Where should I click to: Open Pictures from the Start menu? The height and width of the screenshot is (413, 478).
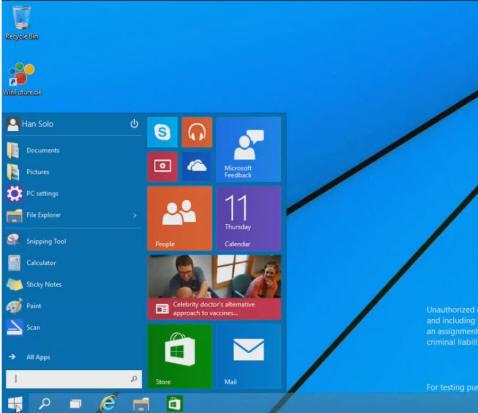pos(74,172)
